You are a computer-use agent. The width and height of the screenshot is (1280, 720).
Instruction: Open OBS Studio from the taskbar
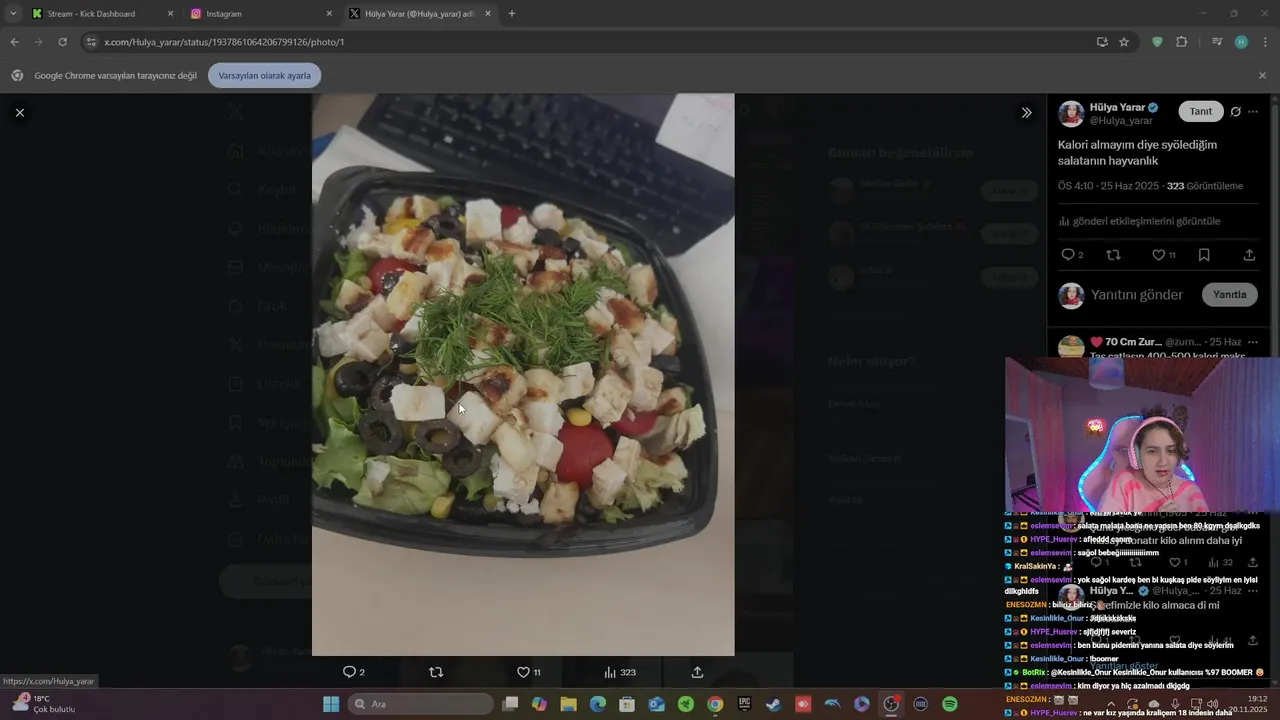(890, 704)
